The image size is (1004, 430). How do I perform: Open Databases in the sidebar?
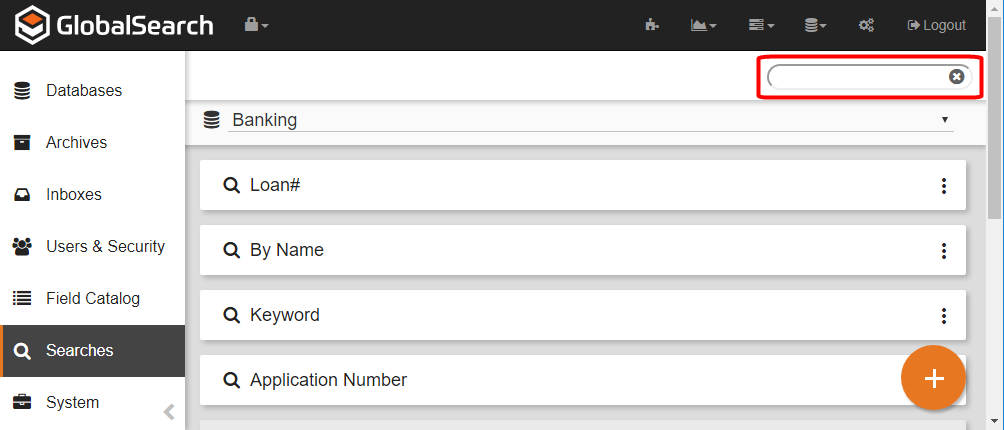pyautogui.click(x=84, y=90)
